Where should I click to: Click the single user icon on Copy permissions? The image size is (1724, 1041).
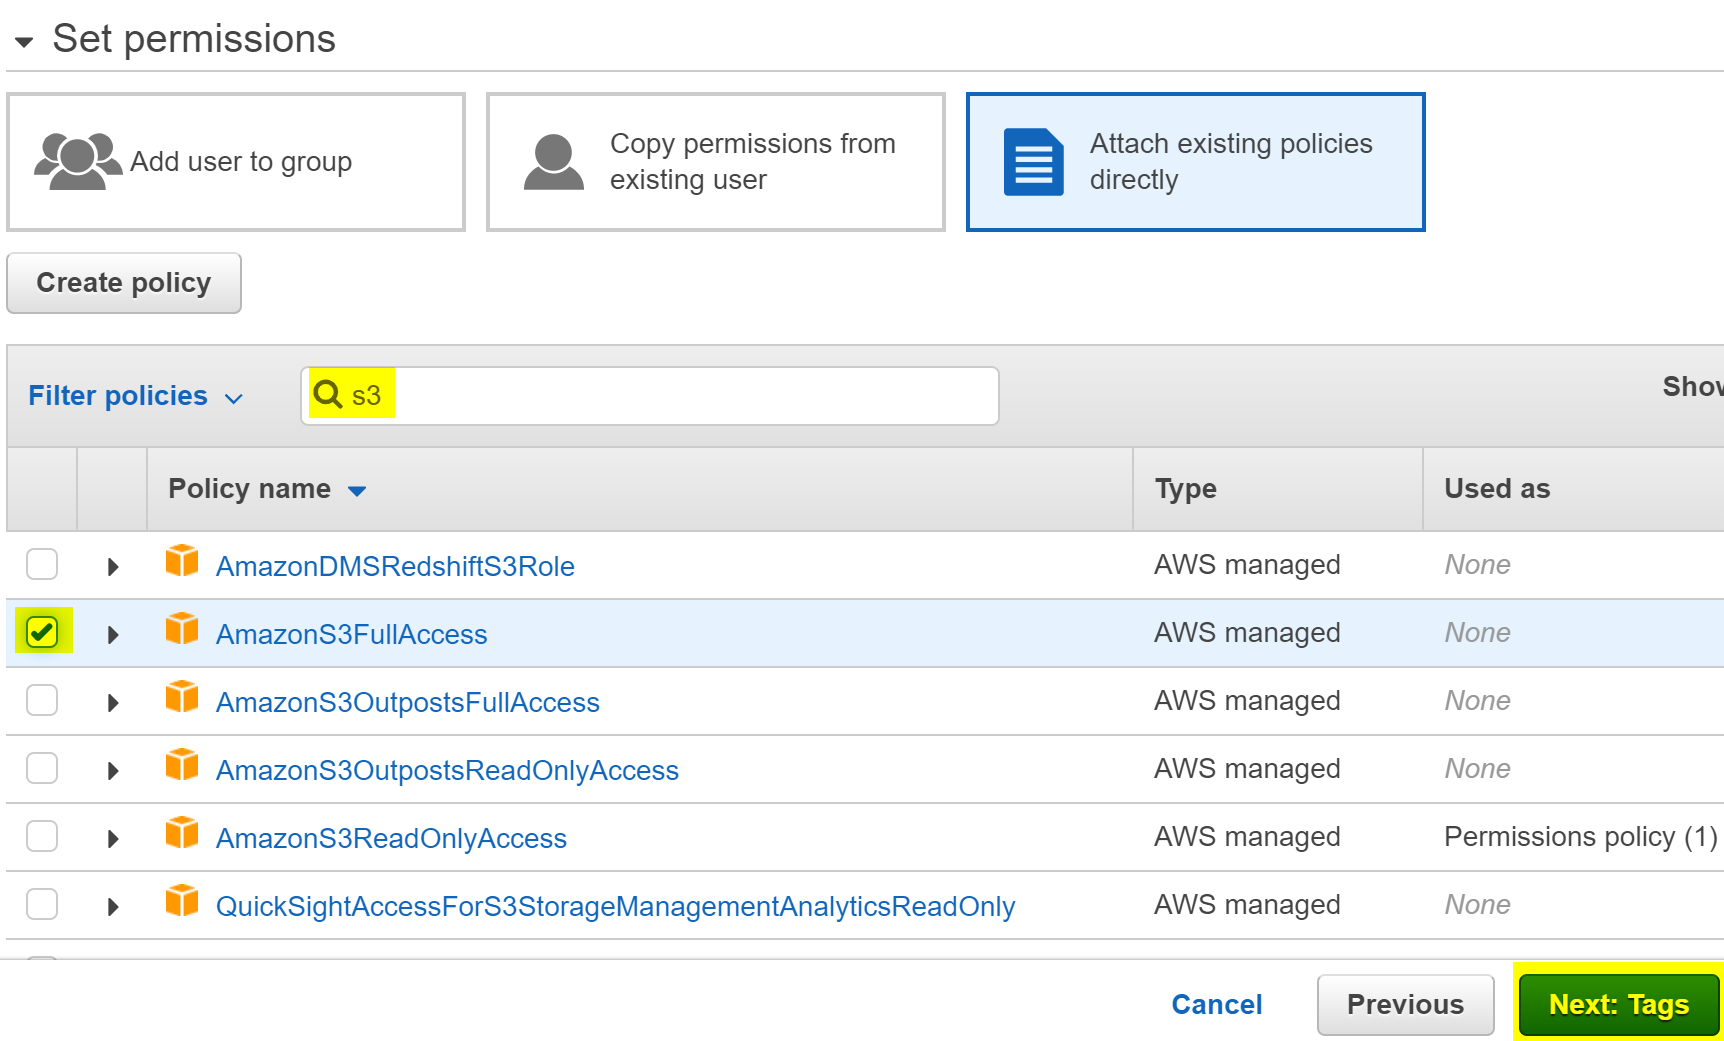point(553,162)
